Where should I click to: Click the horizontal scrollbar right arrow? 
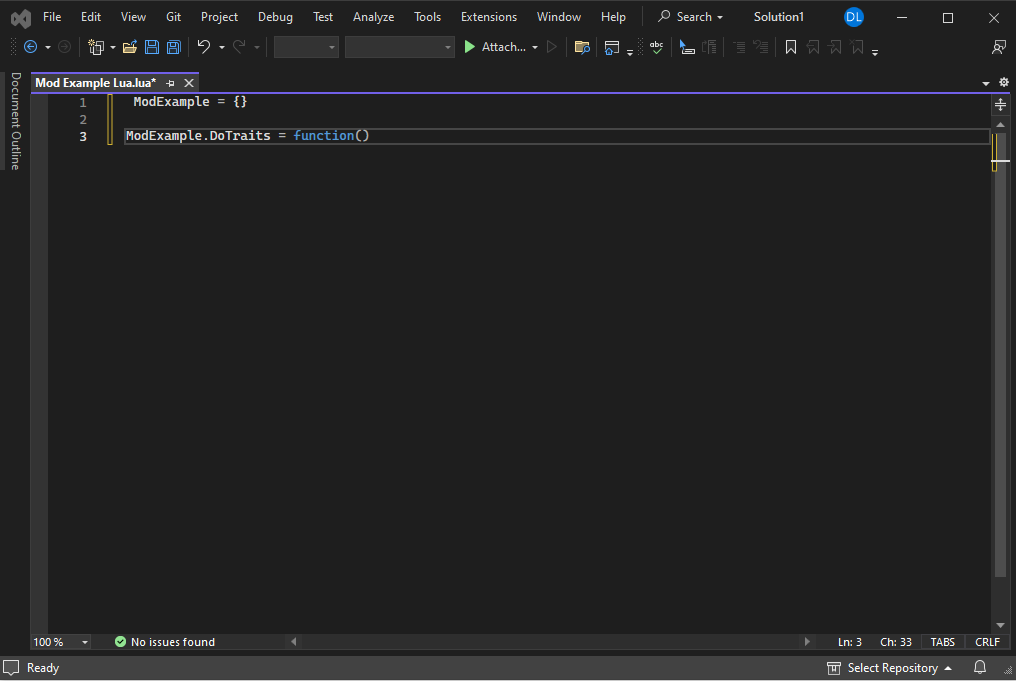click(x=807, y=641)
